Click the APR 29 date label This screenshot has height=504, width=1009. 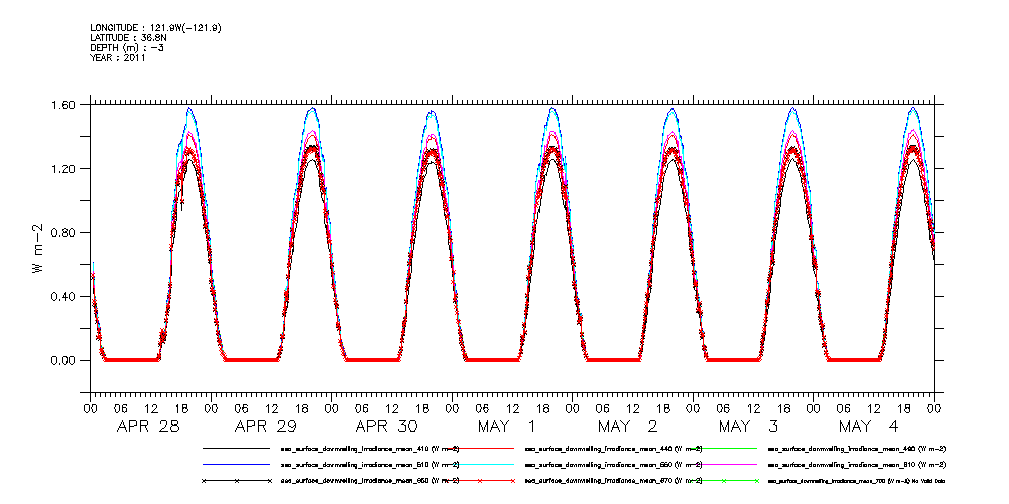pos(269,427)
